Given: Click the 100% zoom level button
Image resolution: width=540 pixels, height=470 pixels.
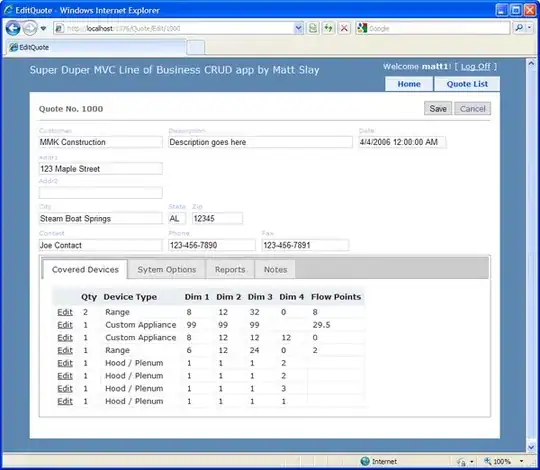Looking at the screenshot, I should click(497, 461).
